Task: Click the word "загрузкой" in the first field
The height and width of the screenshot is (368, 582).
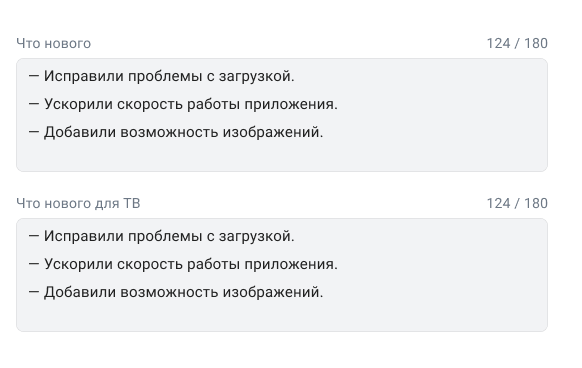Action: coord(256,76)
